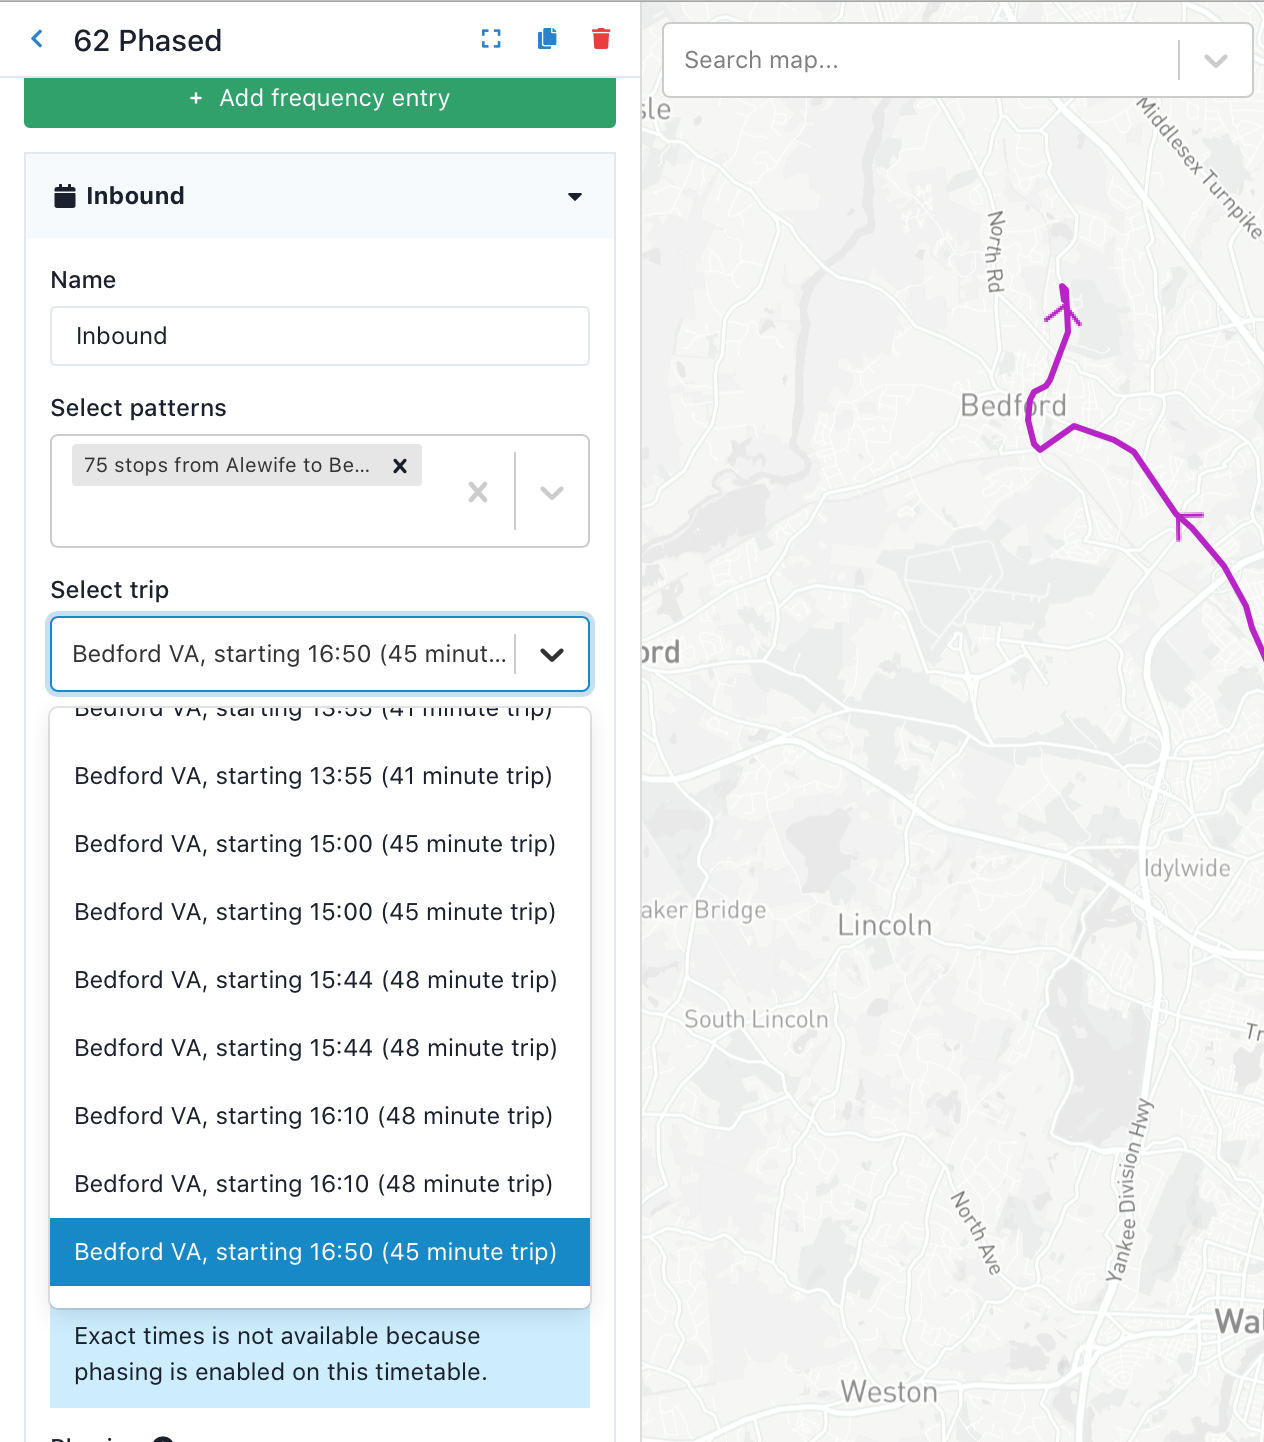
Task: Collapse the Inbound timetable section
Action: tap(575, 196)
